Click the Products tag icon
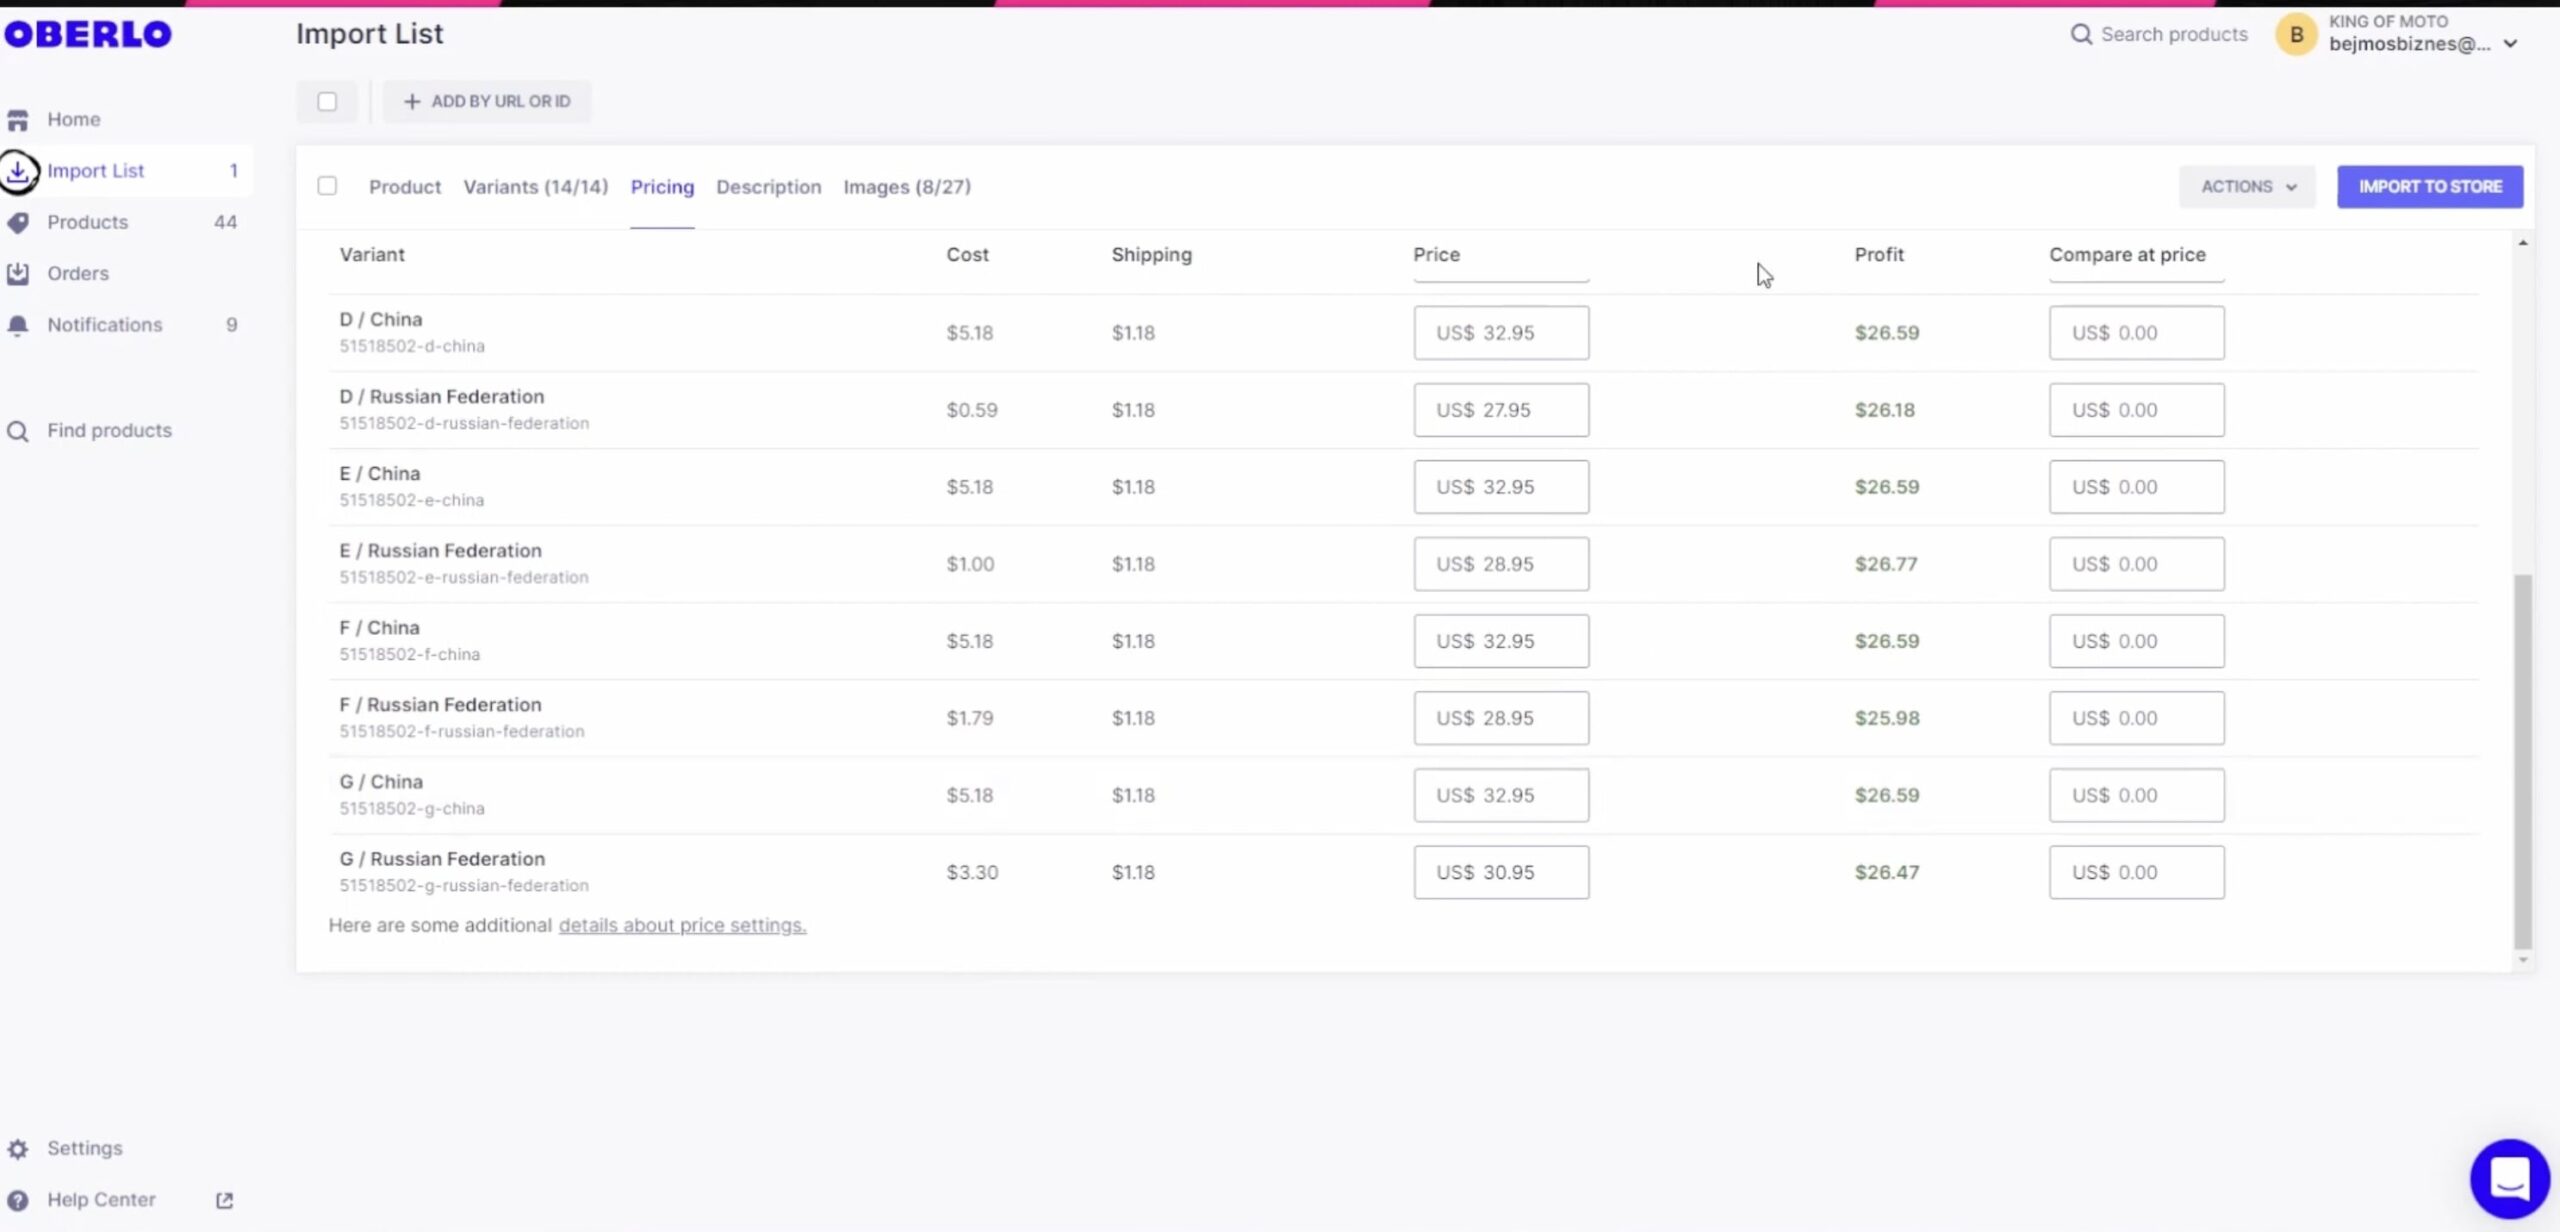The height and width of the screenshot is (1232, 2560). [x=18, y=222]
